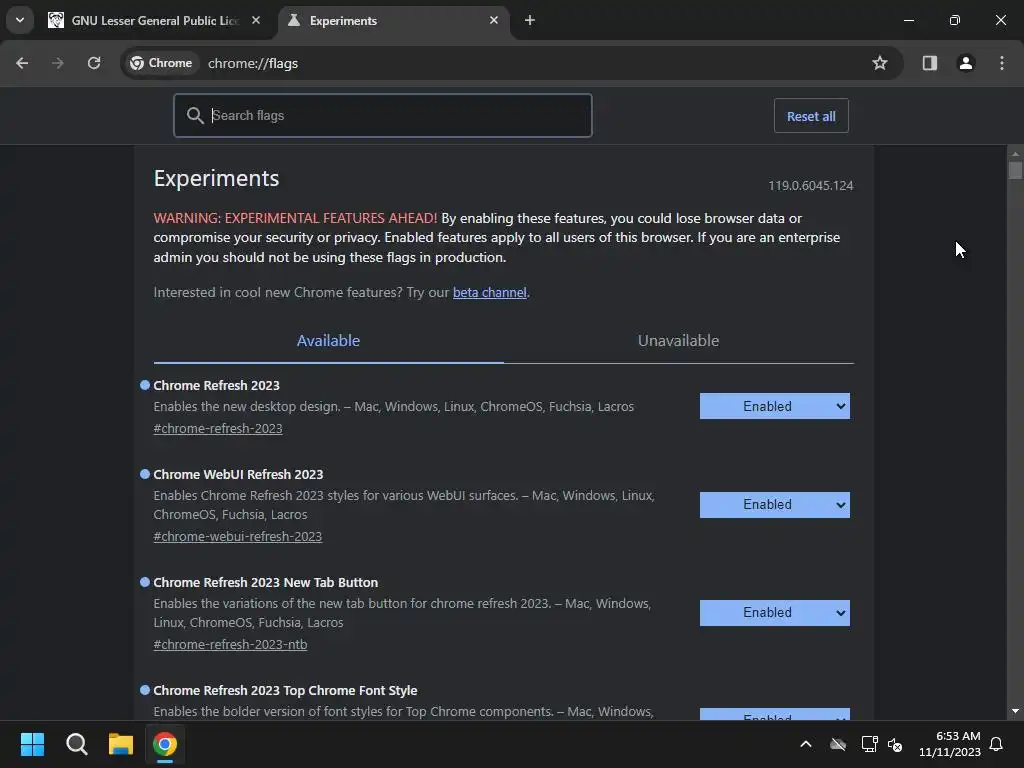
Task: Click the scroll down arrow of scrollbar
Action: 1015,711
